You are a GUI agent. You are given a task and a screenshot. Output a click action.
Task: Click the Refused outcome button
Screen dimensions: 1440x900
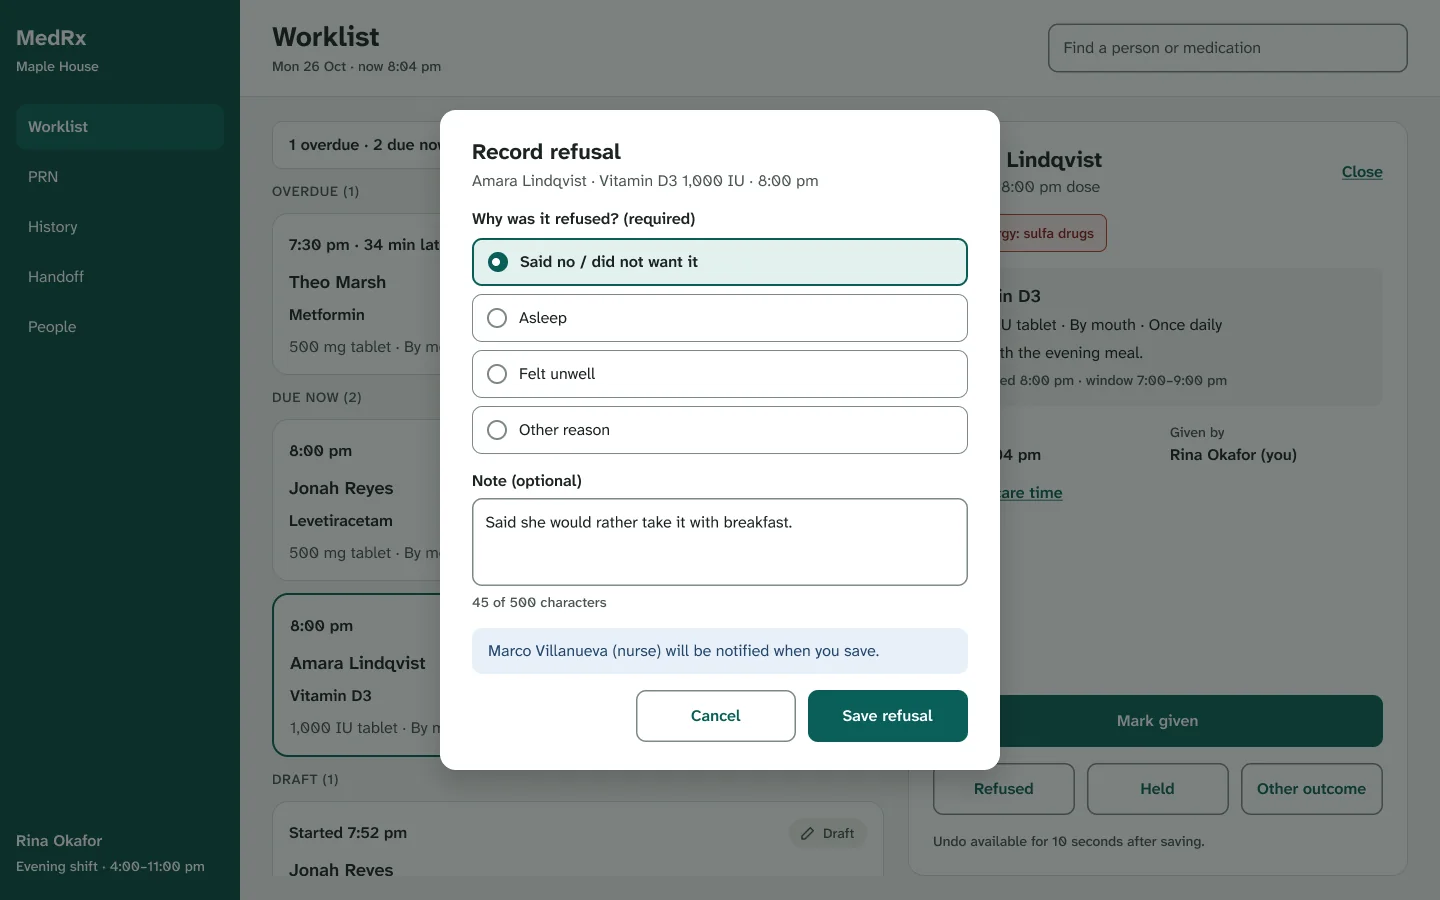tap(1004, 789)
